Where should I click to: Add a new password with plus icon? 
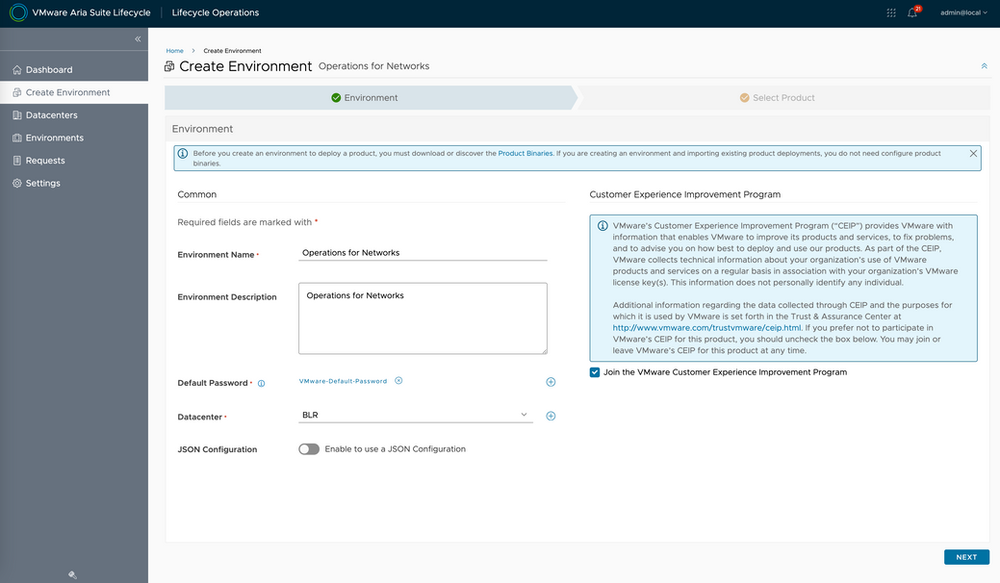[x=550, y=382]
